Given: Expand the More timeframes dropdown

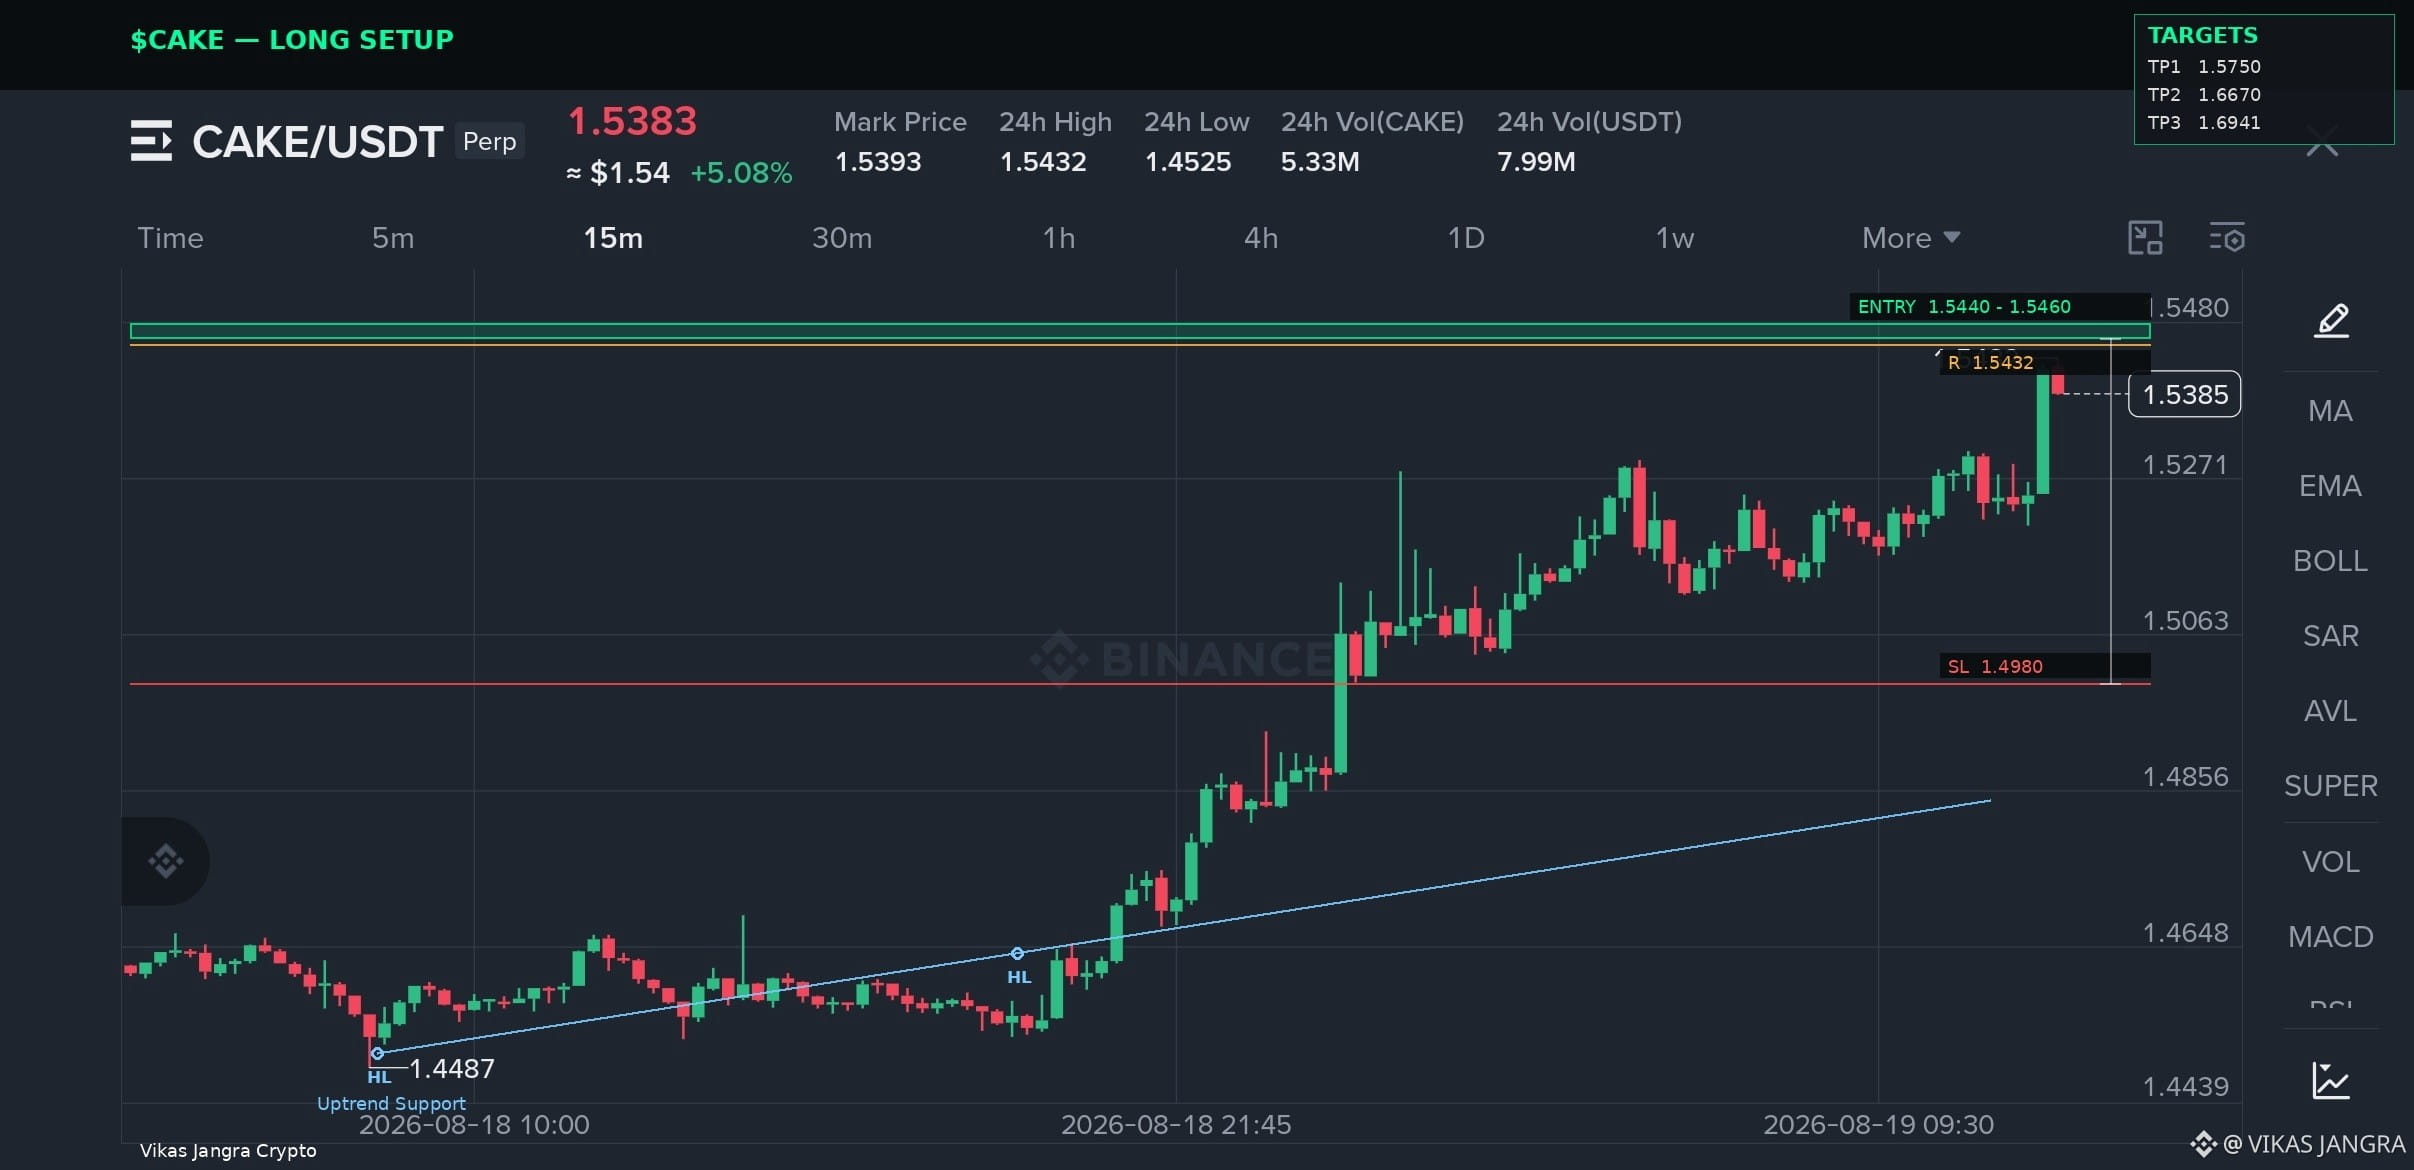Looking at the screenshot, I should [1911, 238].
